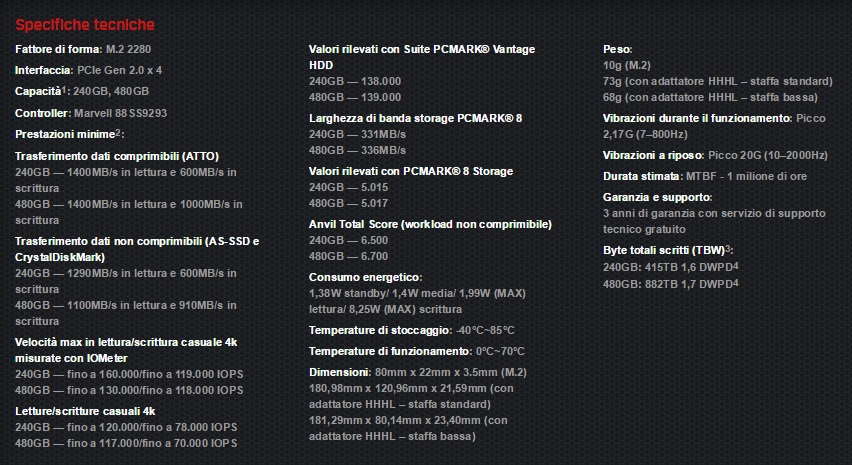Click the Dimensioni label
This screenshot has height=465, width=852.
pyautogui.click(x=340, y=372)
